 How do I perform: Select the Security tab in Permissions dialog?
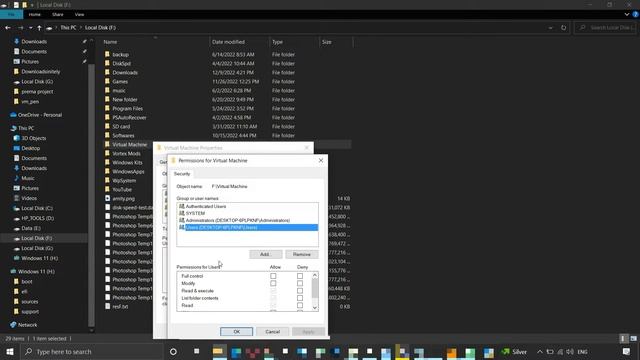click(x=182, y=174)
